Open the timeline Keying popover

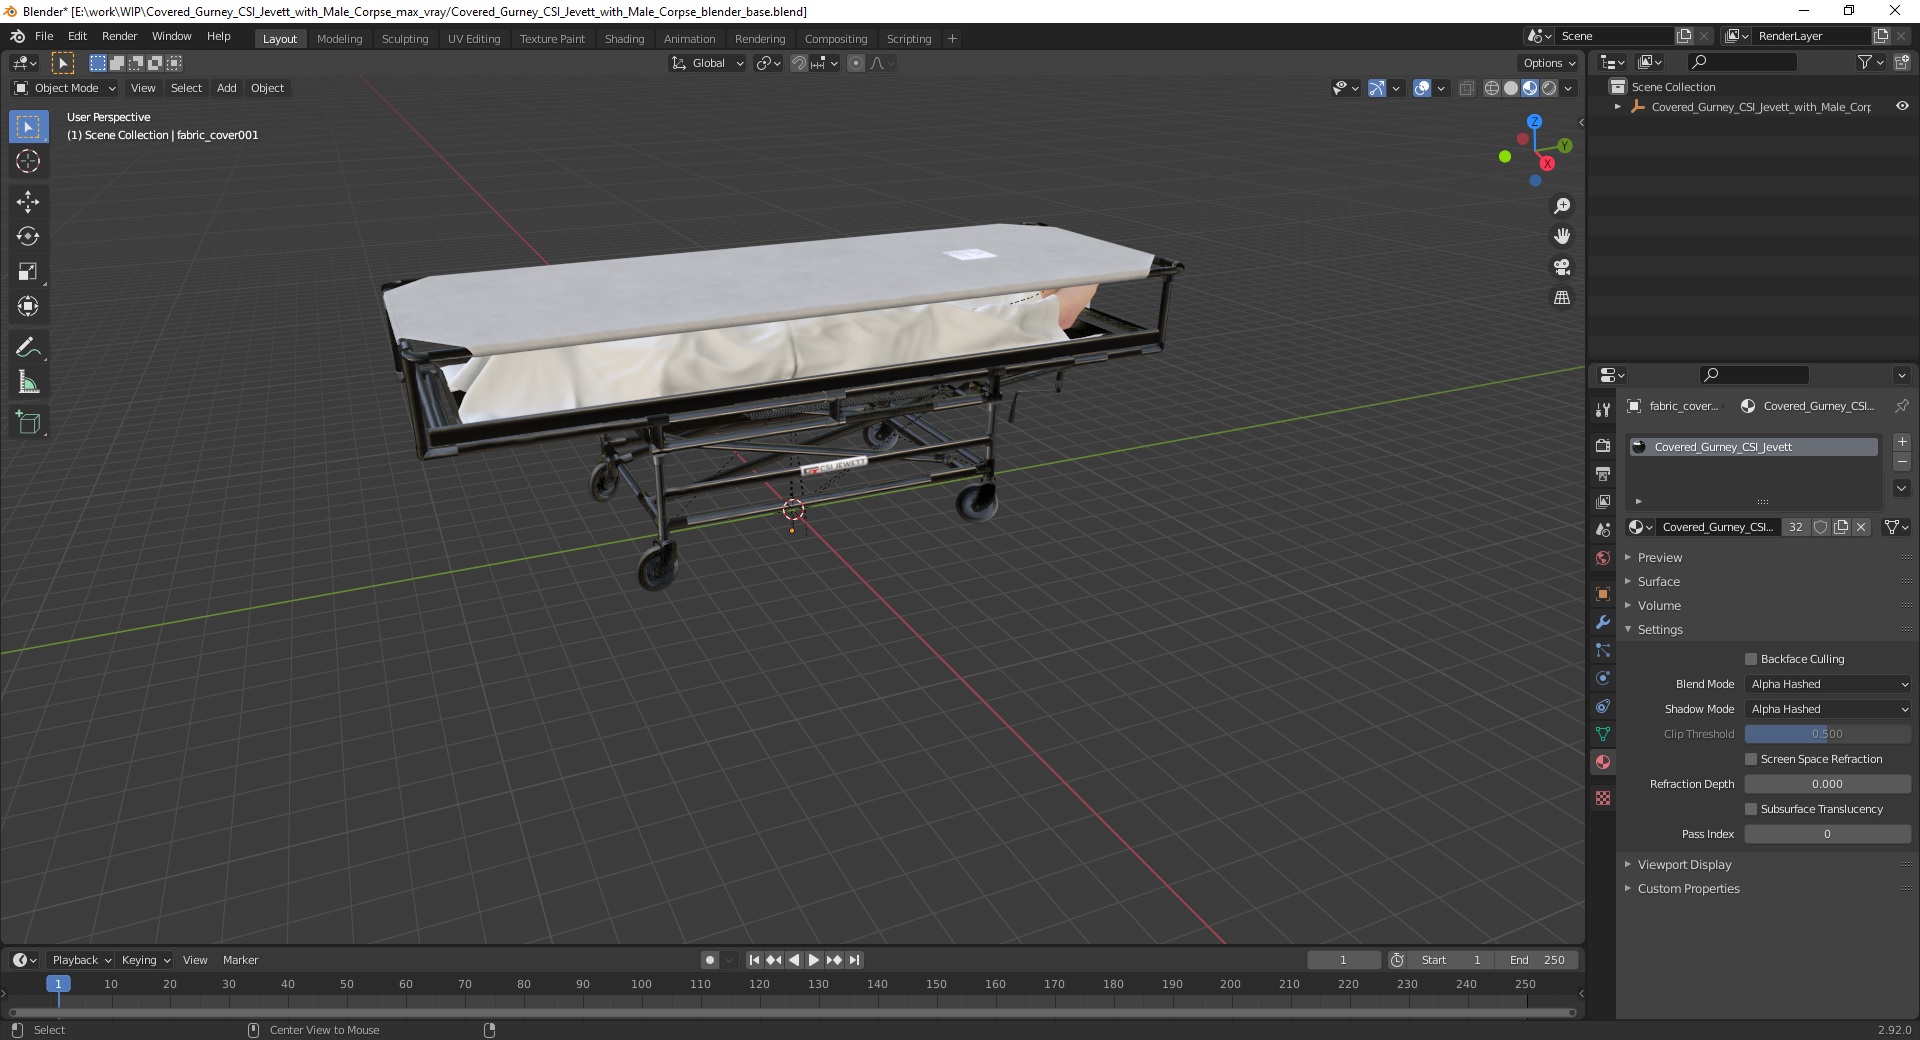pos(146,960)
